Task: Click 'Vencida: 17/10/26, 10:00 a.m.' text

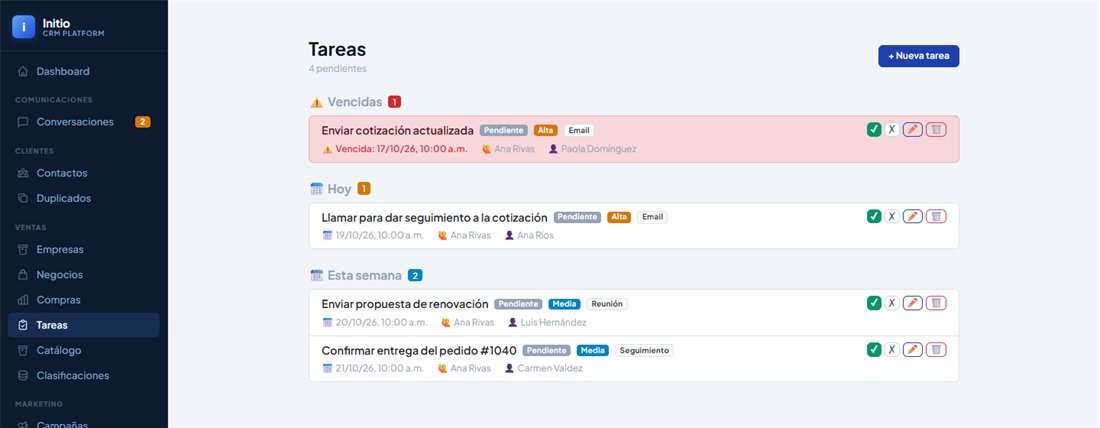Action: [x=401, y=149]
